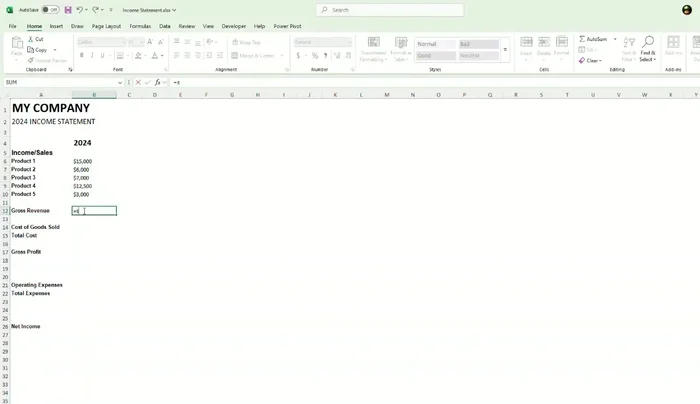
Task: Switch to the Draw tab
Action: tap(77, 26)
